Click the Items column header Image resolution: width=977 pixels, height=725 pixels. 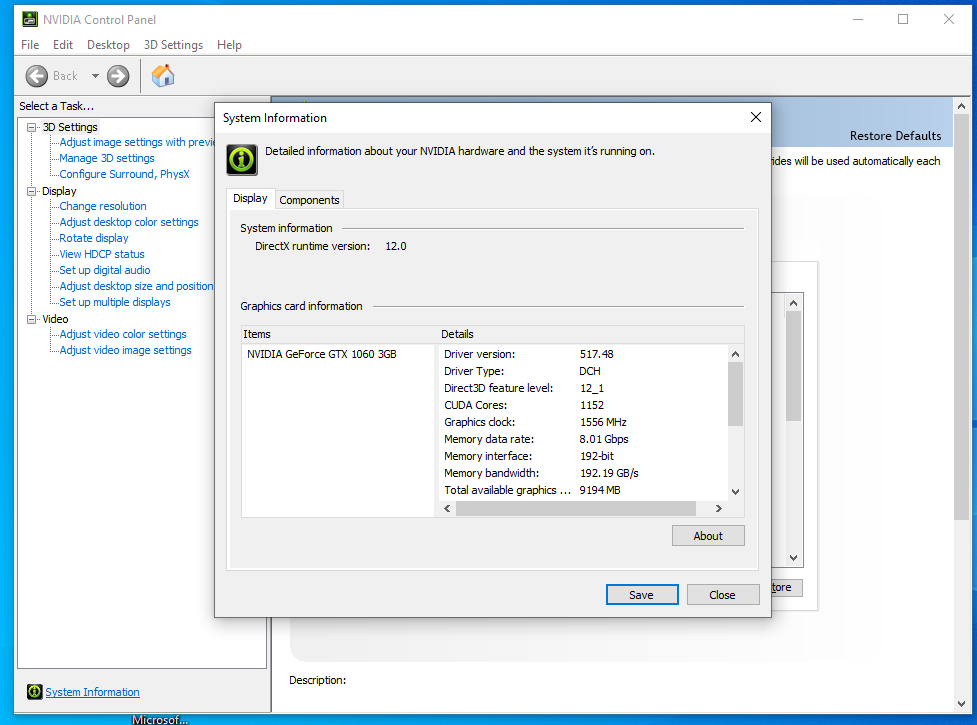tap(340, 334)
